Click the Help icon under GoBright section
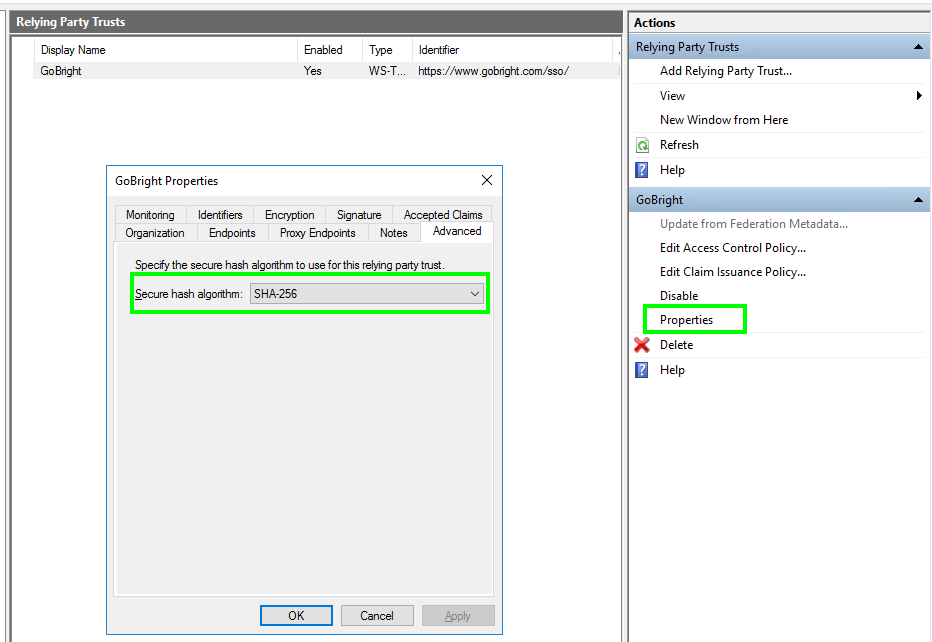This screenshot has width=932, height=642. (643, 370)
